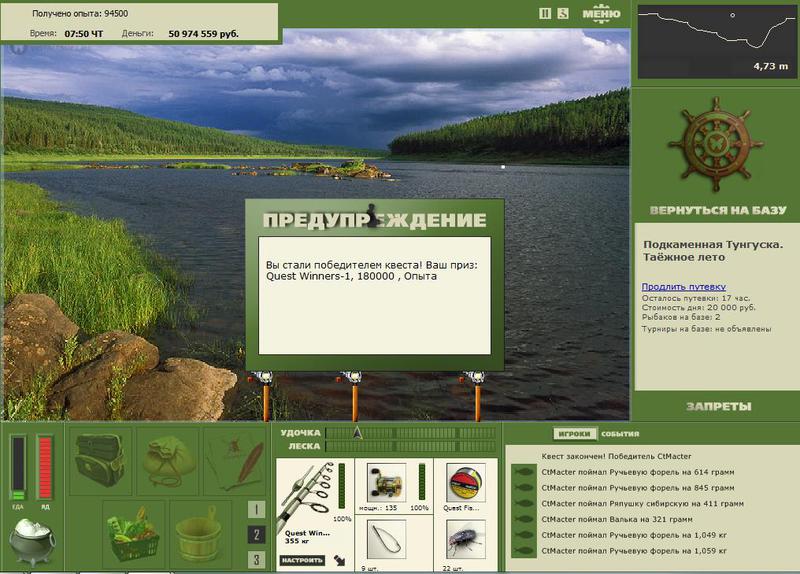Open the ЗАПРЕТЫ section
800x574 pixels.
tap(718, 407)
